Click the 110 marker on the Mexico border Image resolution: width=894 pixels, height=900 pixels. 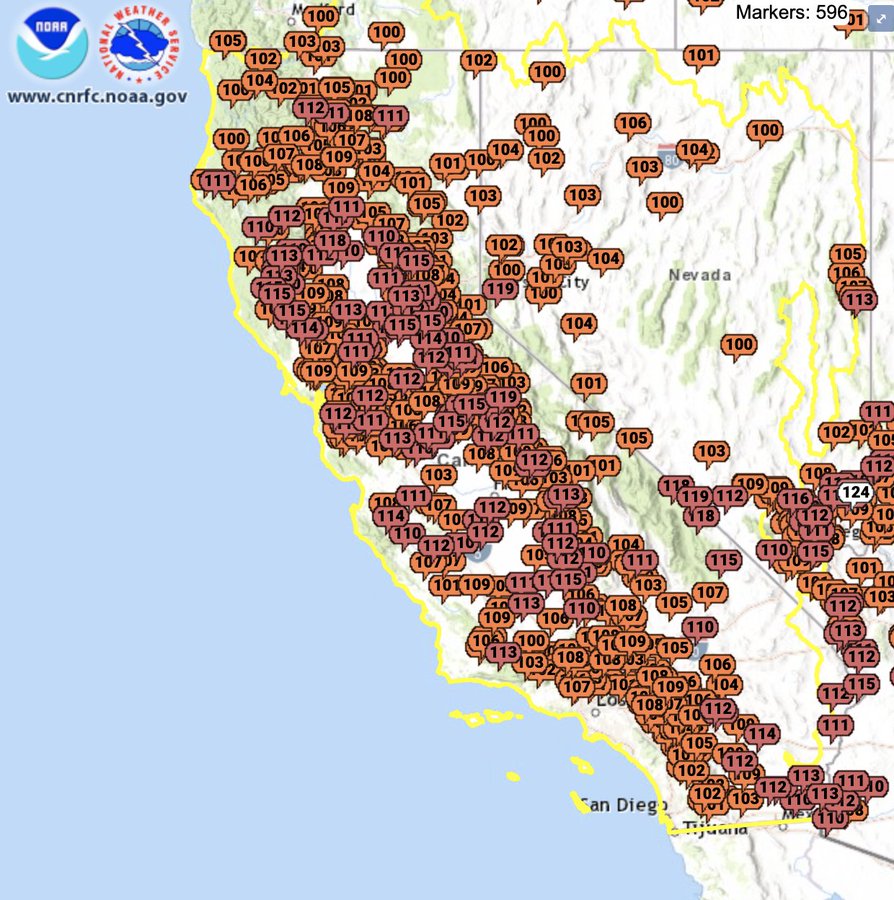coord(830,819)
